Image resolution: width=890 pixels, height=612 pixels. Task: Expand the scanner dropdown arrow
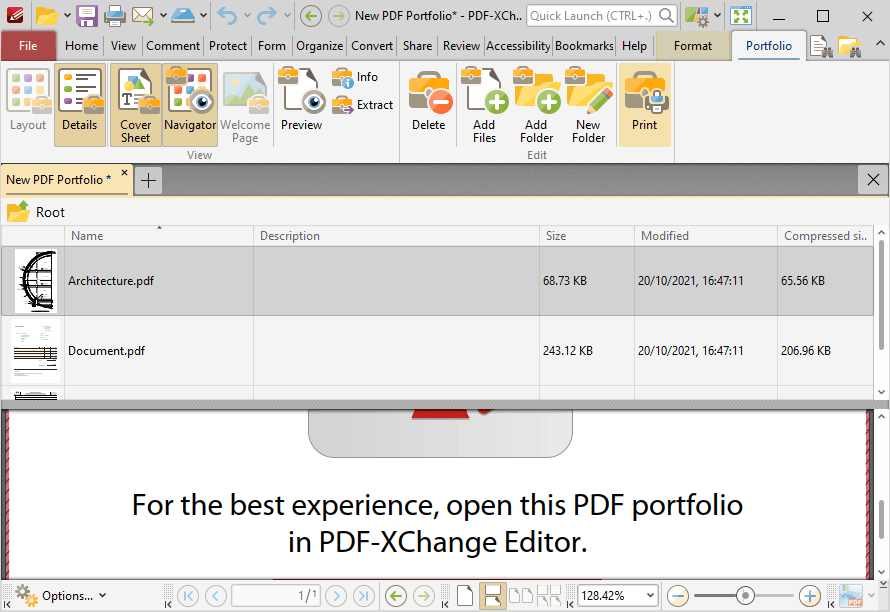pyautogui.click(x=203, y=16)
